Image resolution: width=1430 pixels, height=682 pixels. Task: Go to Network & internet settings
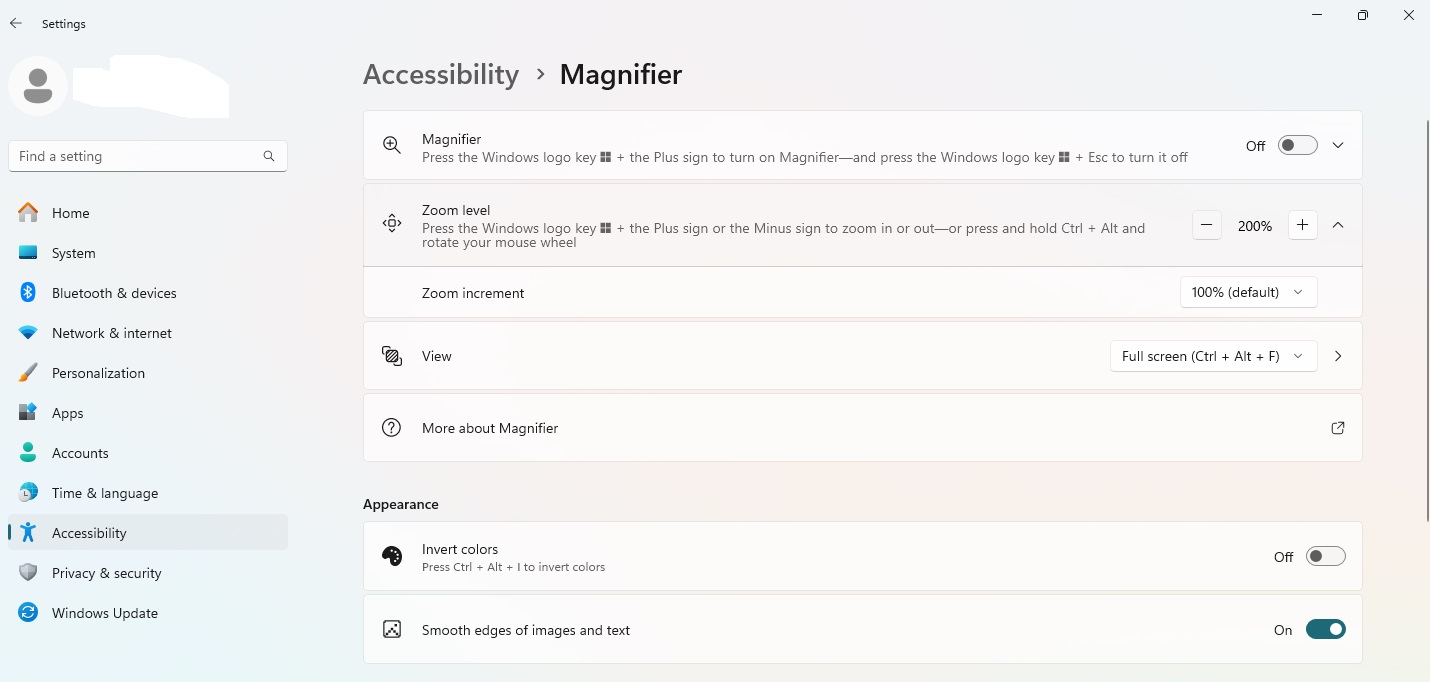[111, 333]
